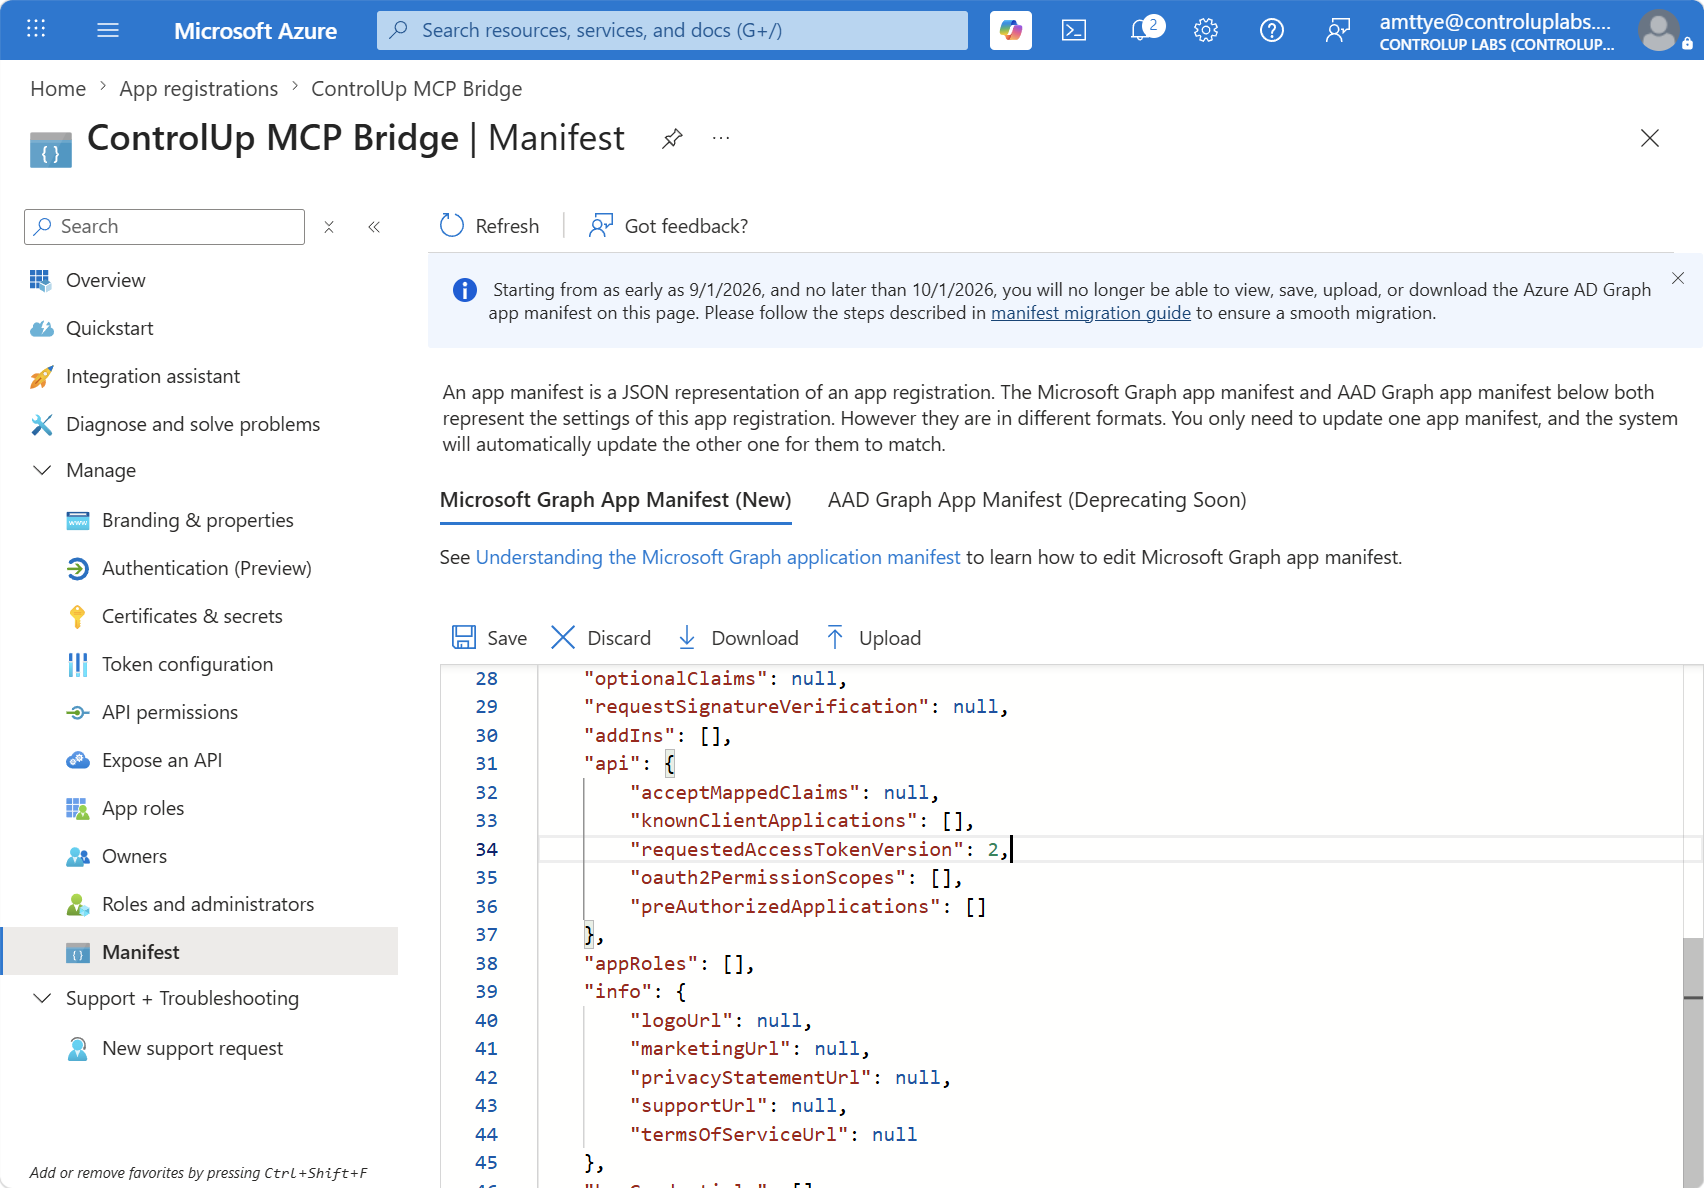
Task: Click "oauth2PermissionScopes" line in editor
Action: pyautogui.click(x=796, y=878)
